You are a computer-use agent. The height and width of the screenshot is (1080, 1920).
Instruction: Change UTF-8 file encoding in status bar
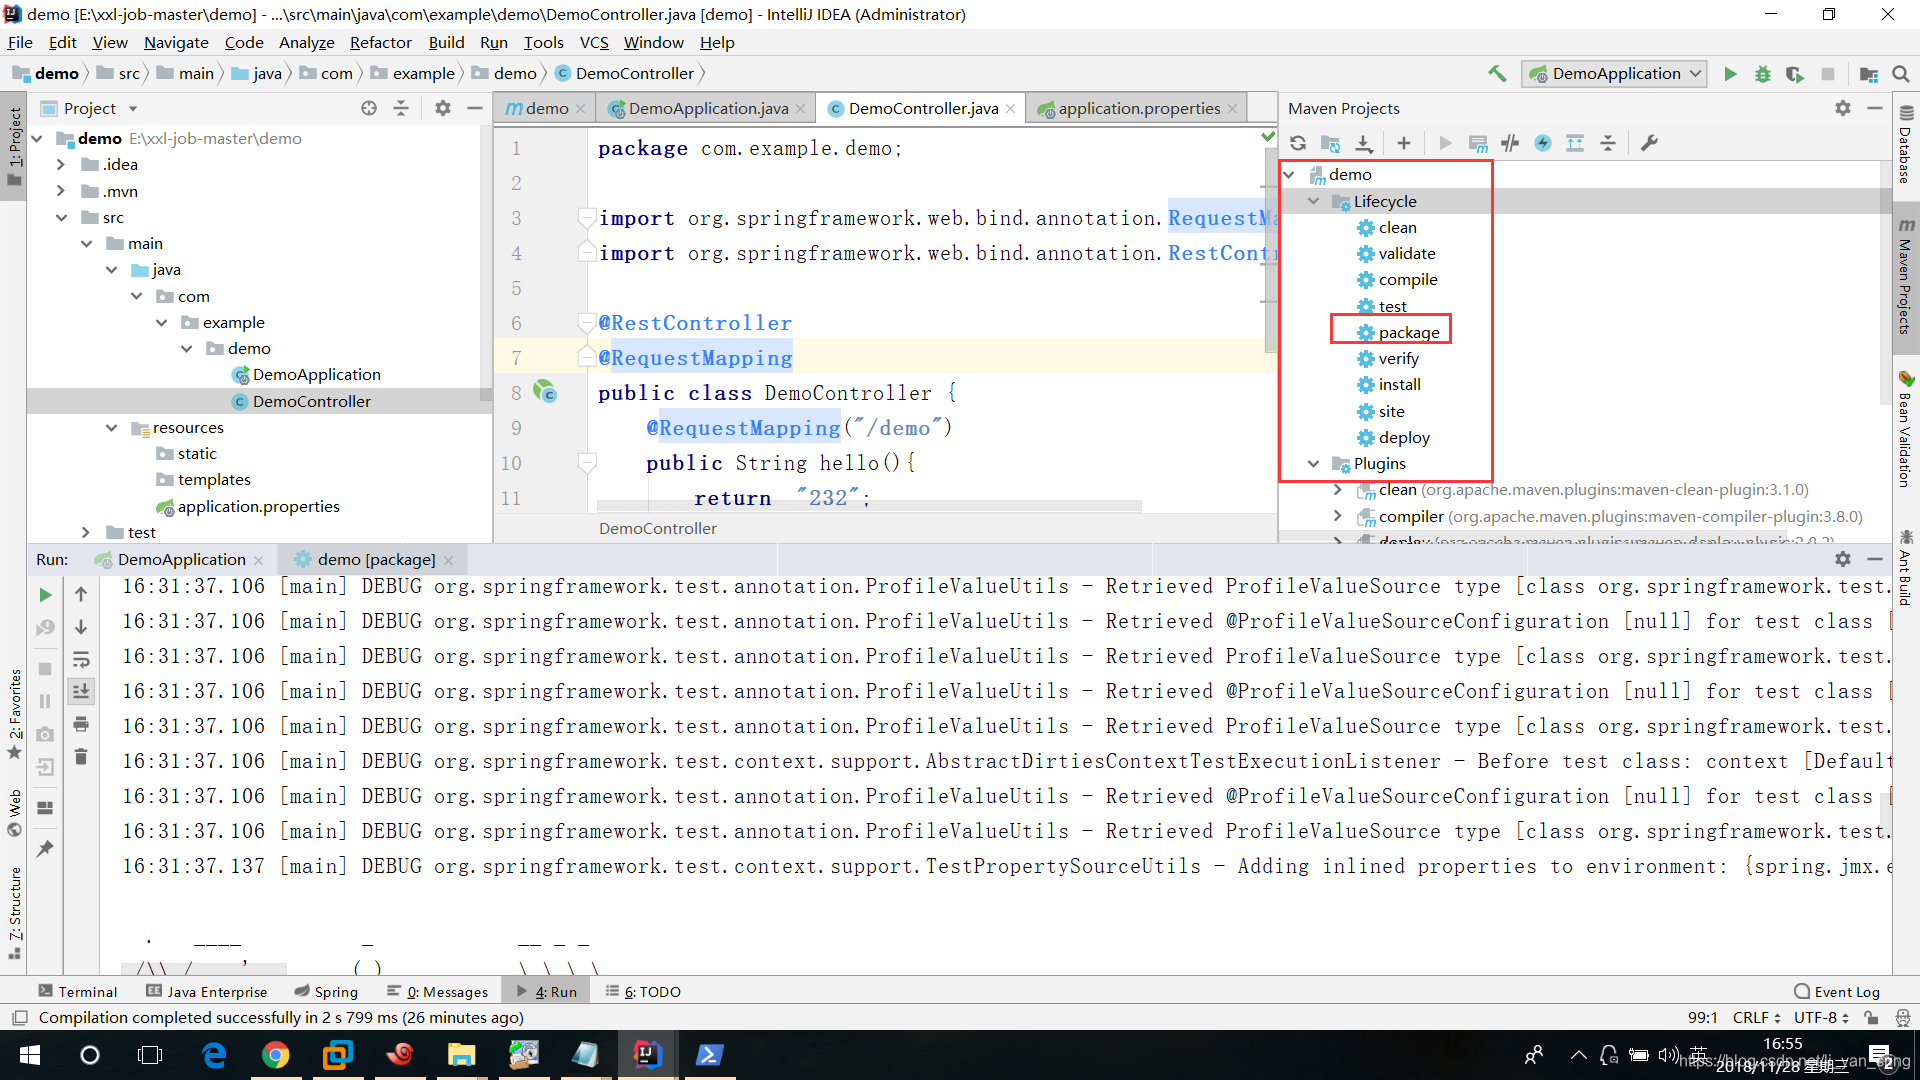pos(1821,1017)
